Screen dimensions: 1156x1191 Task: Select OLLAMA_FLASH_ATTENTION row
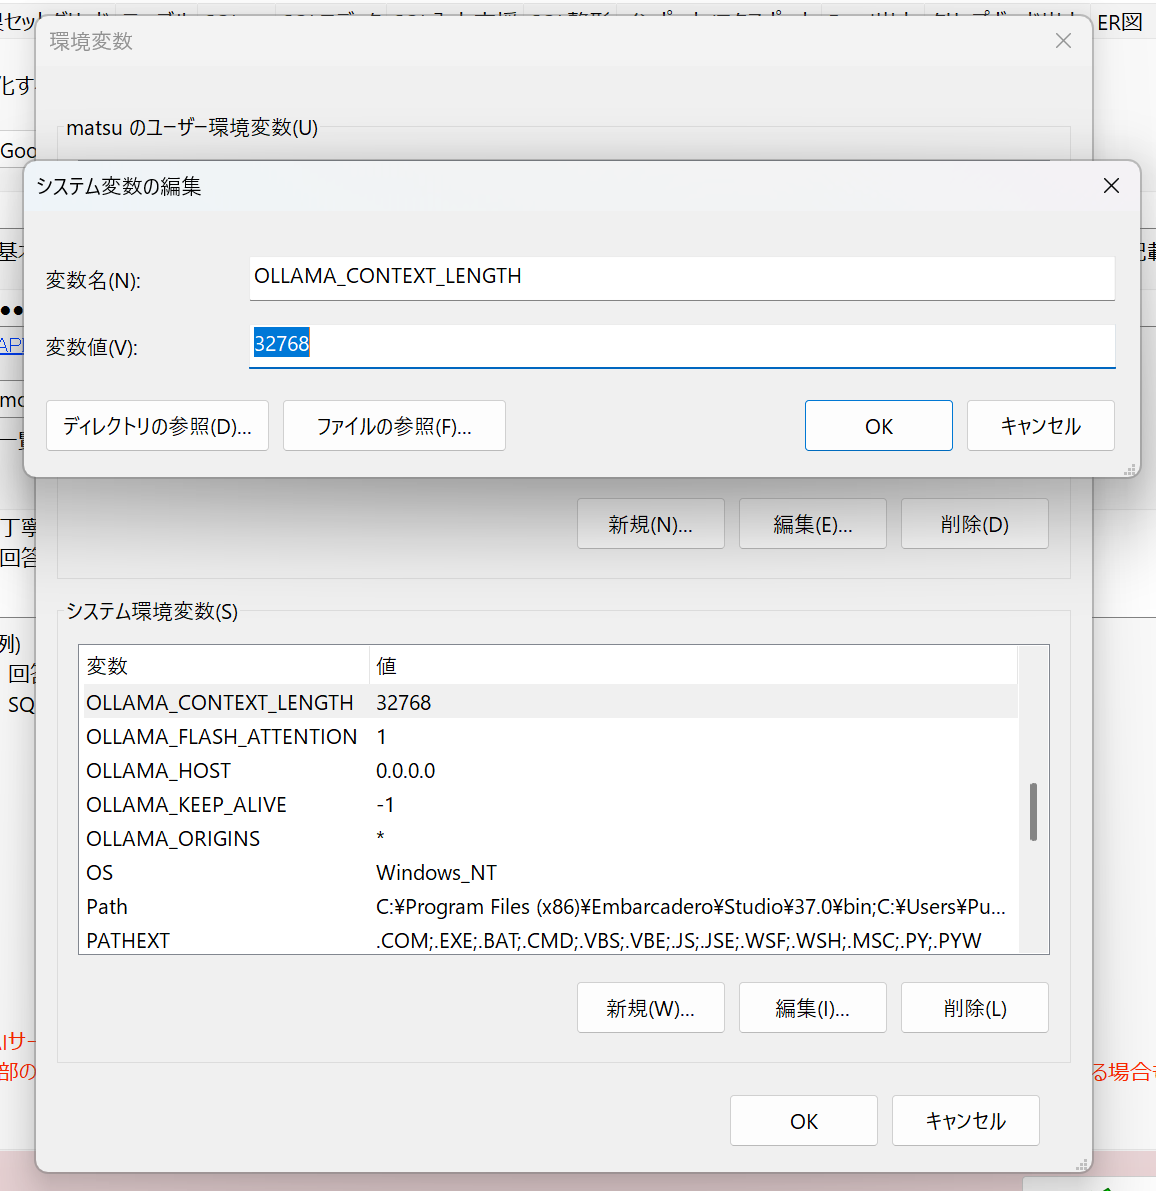coord(221,737)
